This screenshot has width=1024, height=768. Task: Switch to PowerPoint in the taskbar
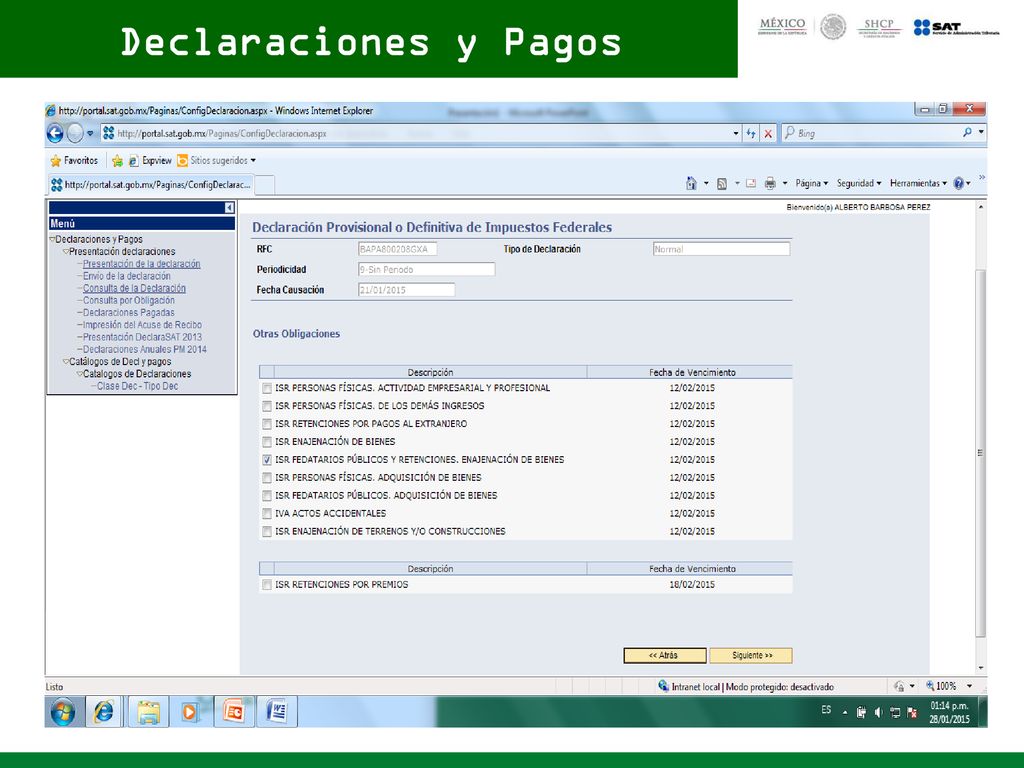234,712
